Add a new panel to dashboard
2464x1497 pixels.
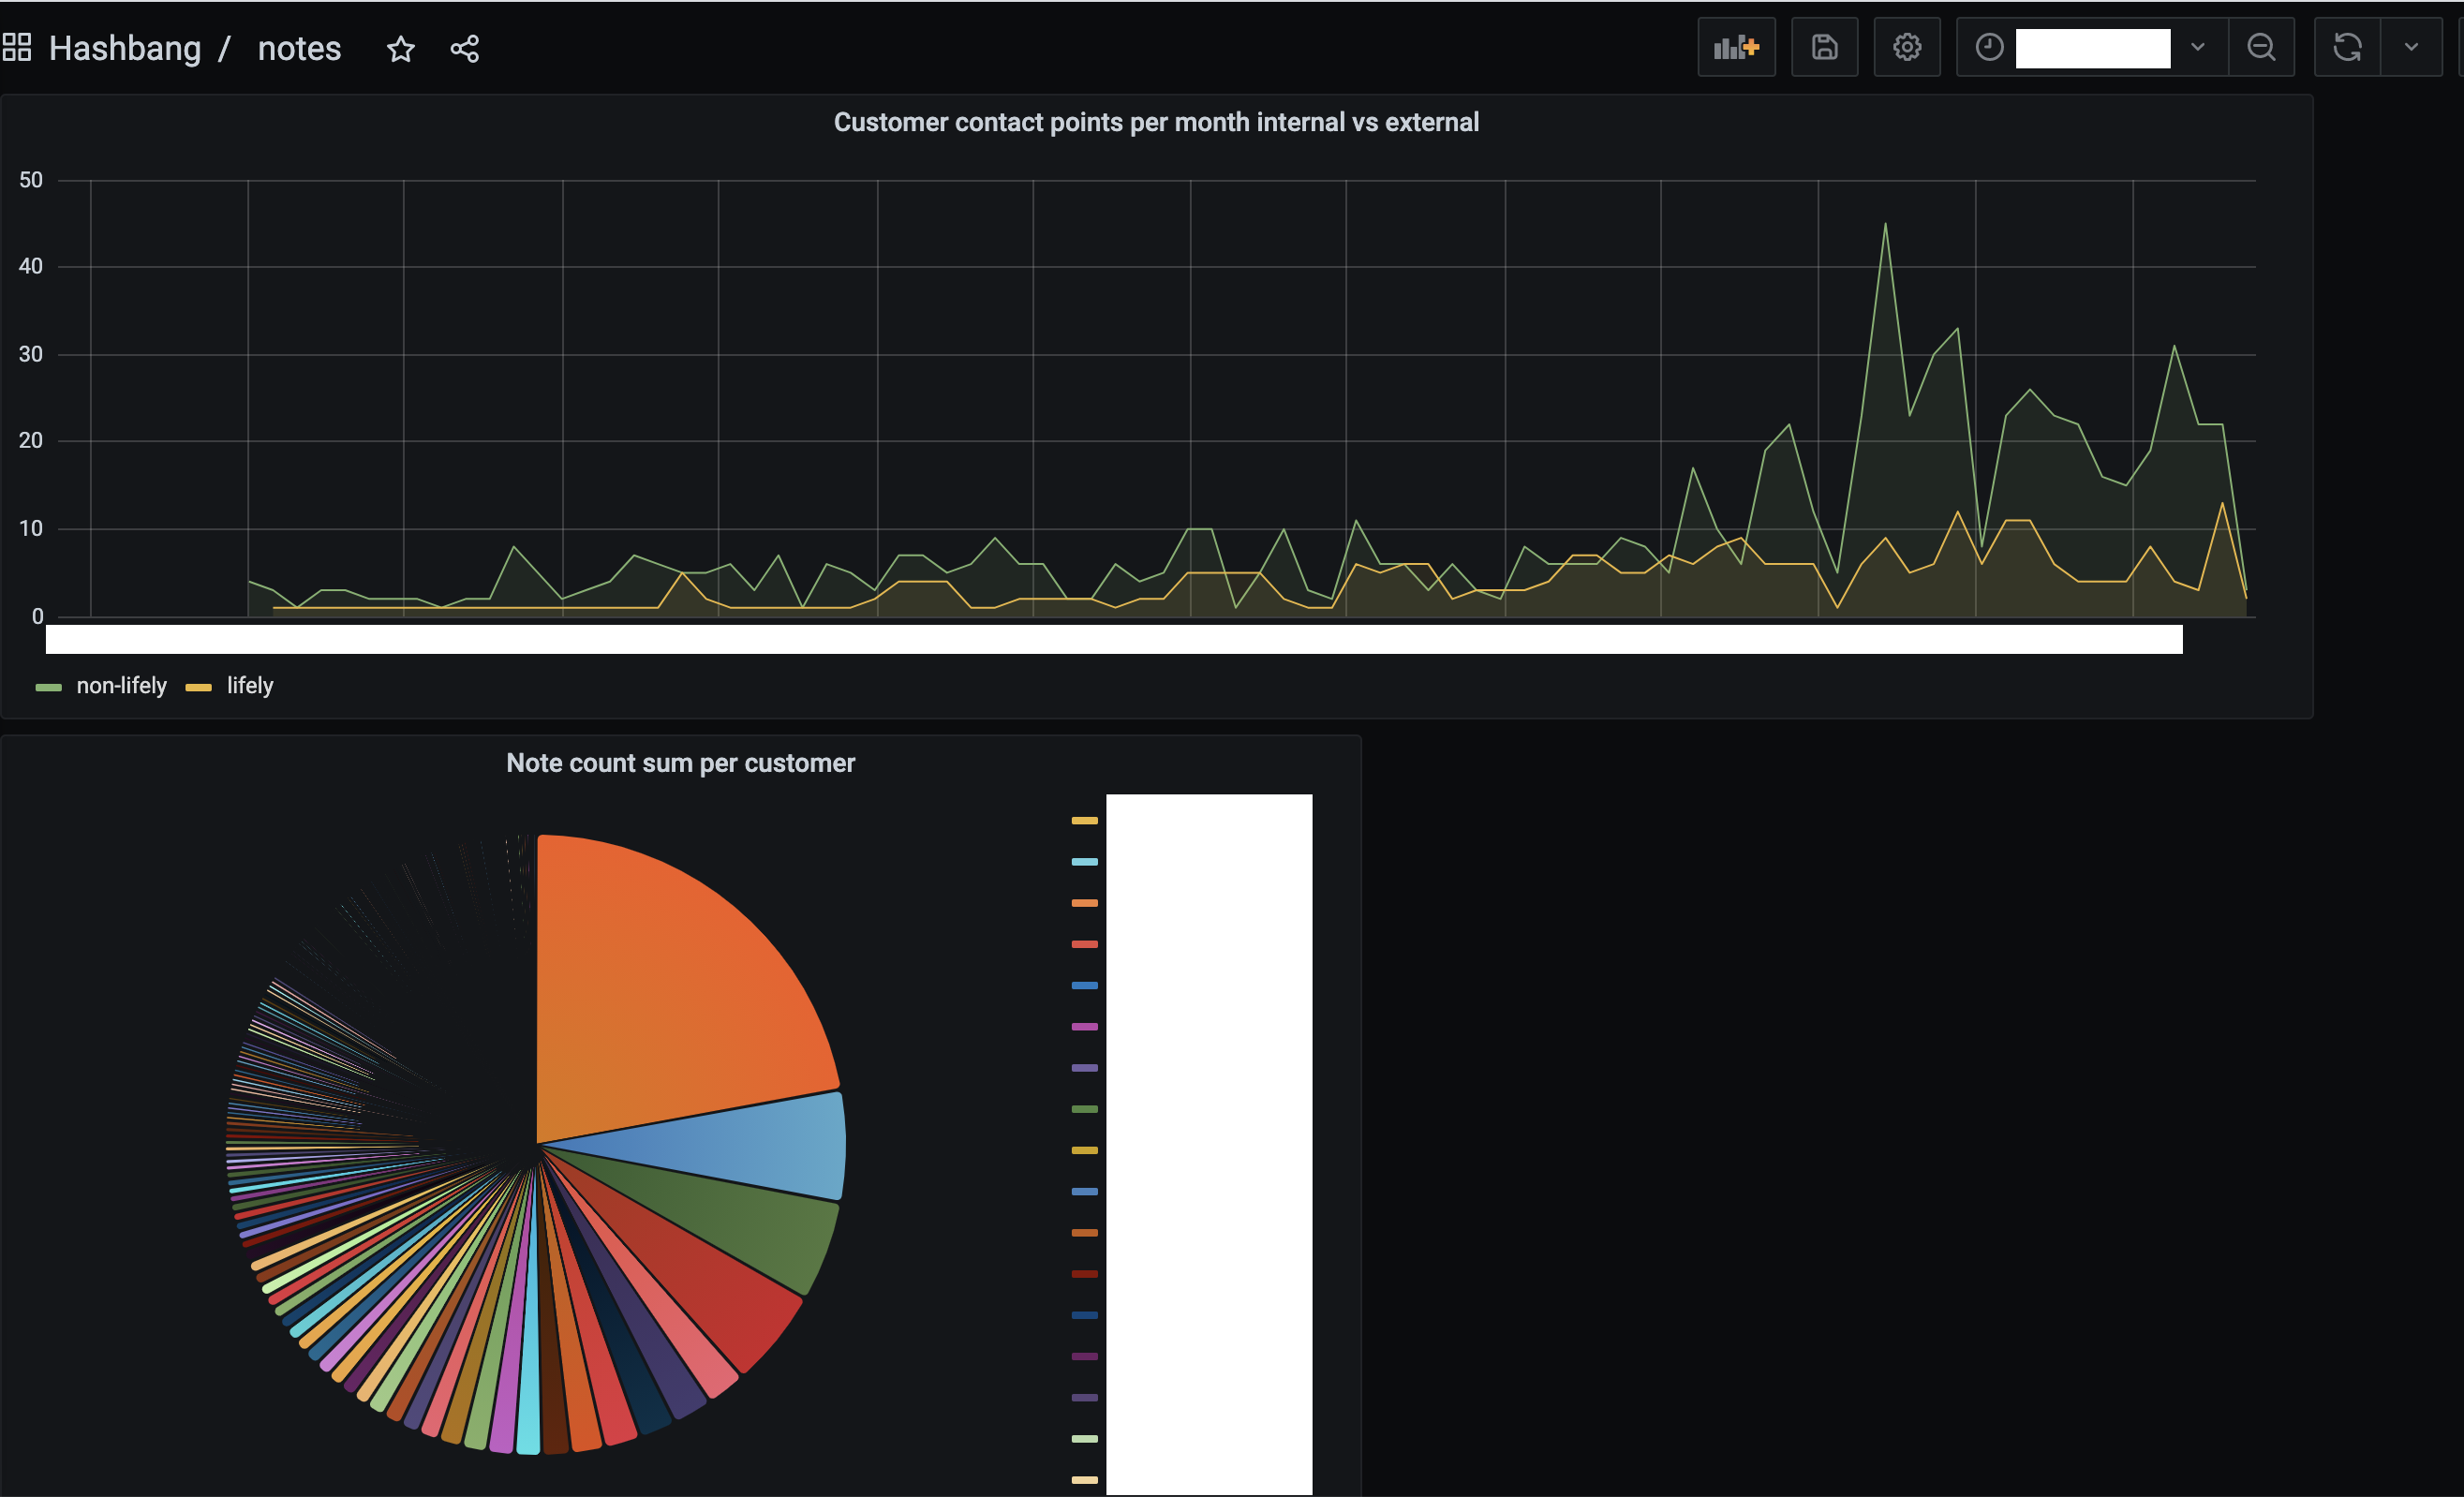[1736, 47]
